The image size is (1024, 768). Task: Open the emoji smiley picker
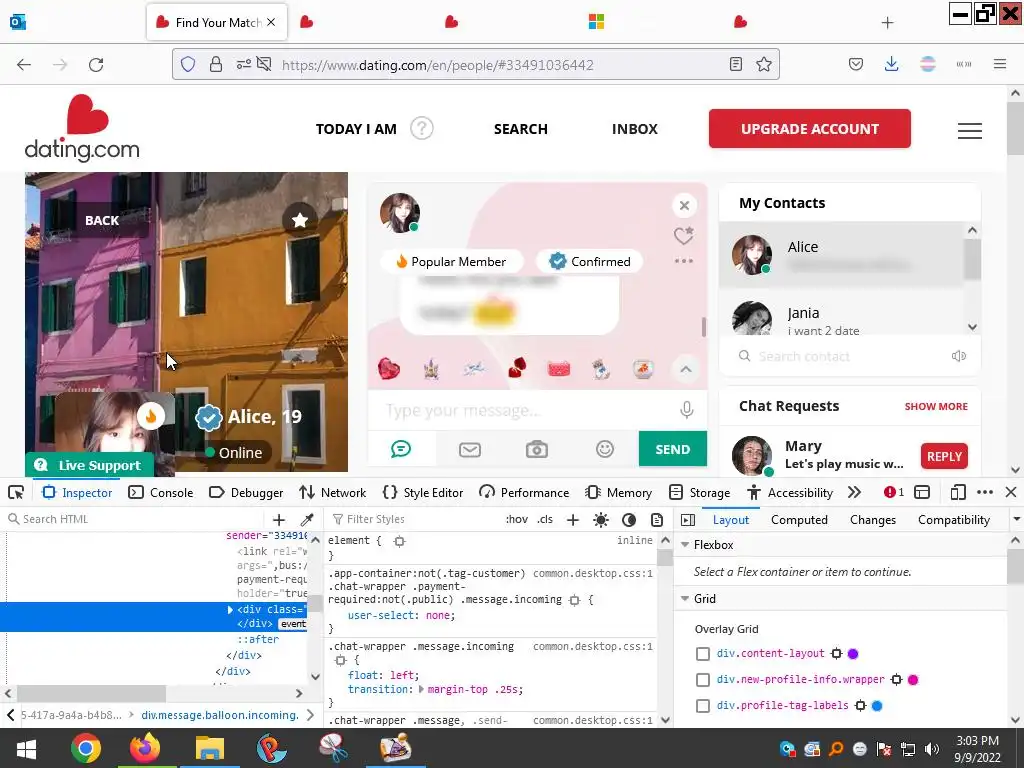[605, 449]
